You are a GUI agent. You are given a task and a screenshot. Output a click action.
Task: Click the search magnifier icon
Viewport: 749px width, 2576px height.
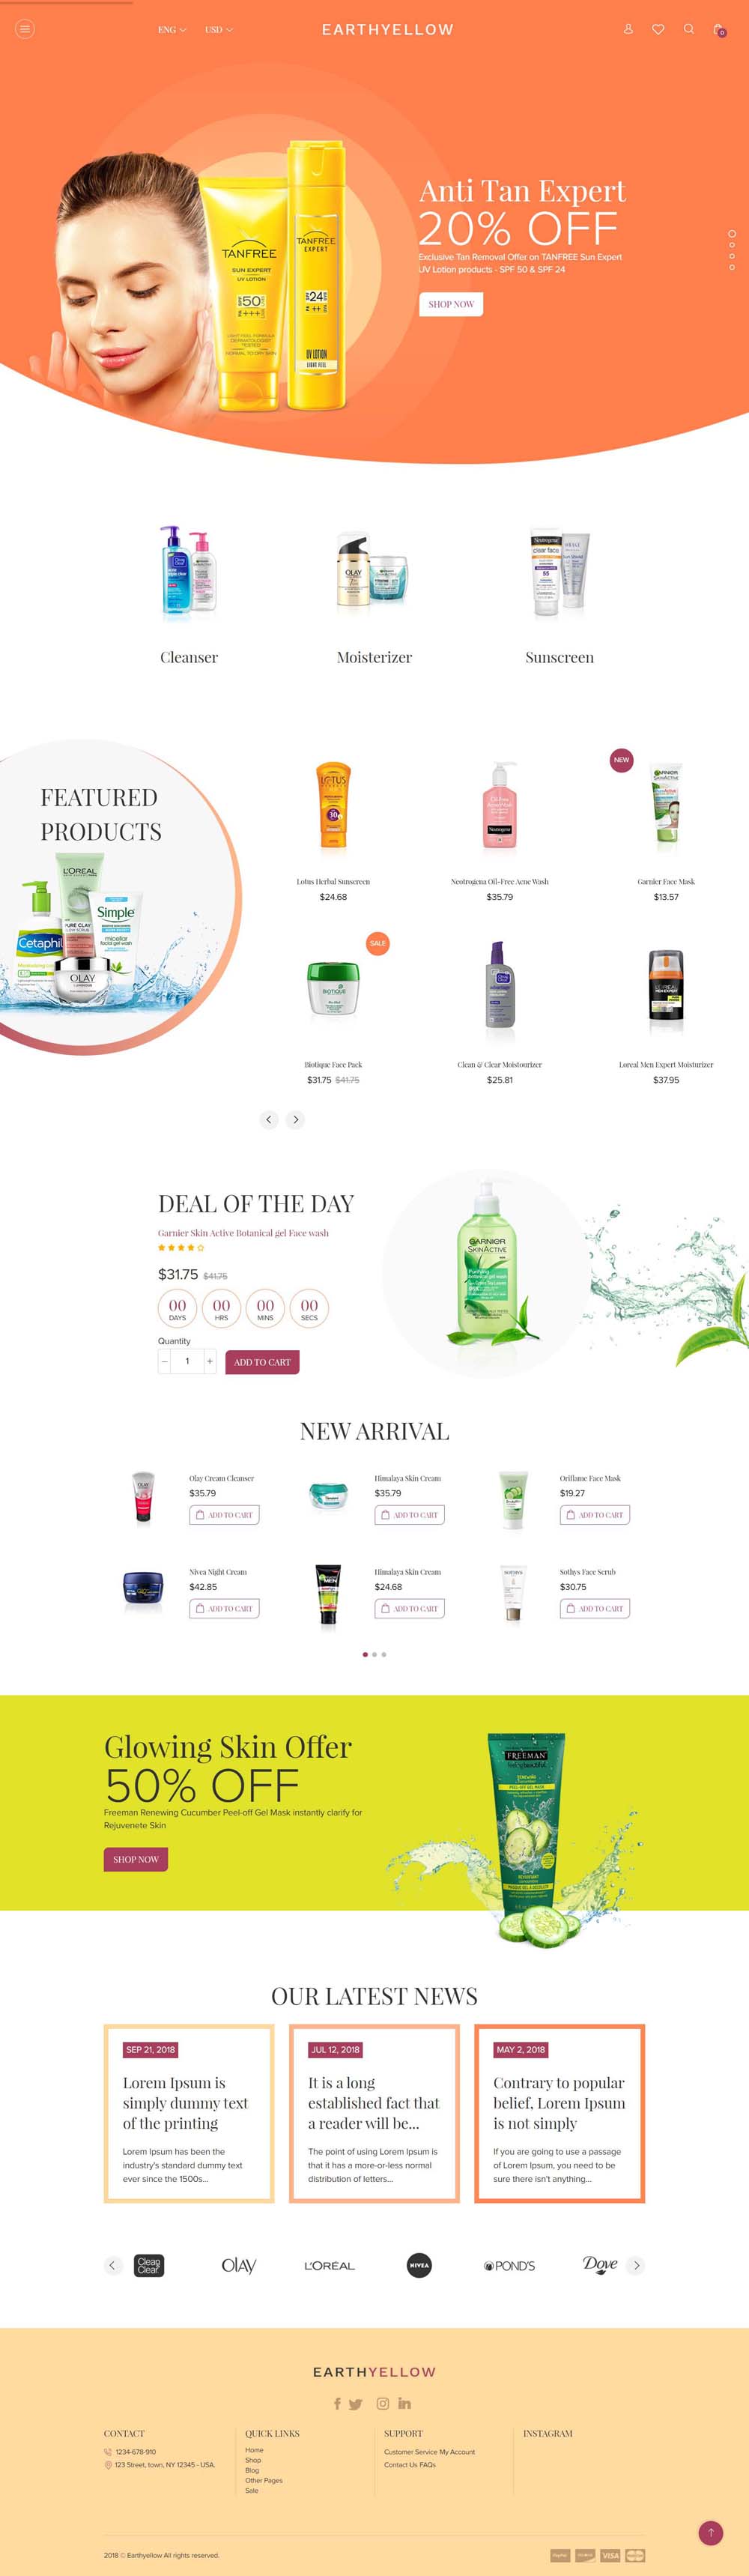click(x=688, y=29)
